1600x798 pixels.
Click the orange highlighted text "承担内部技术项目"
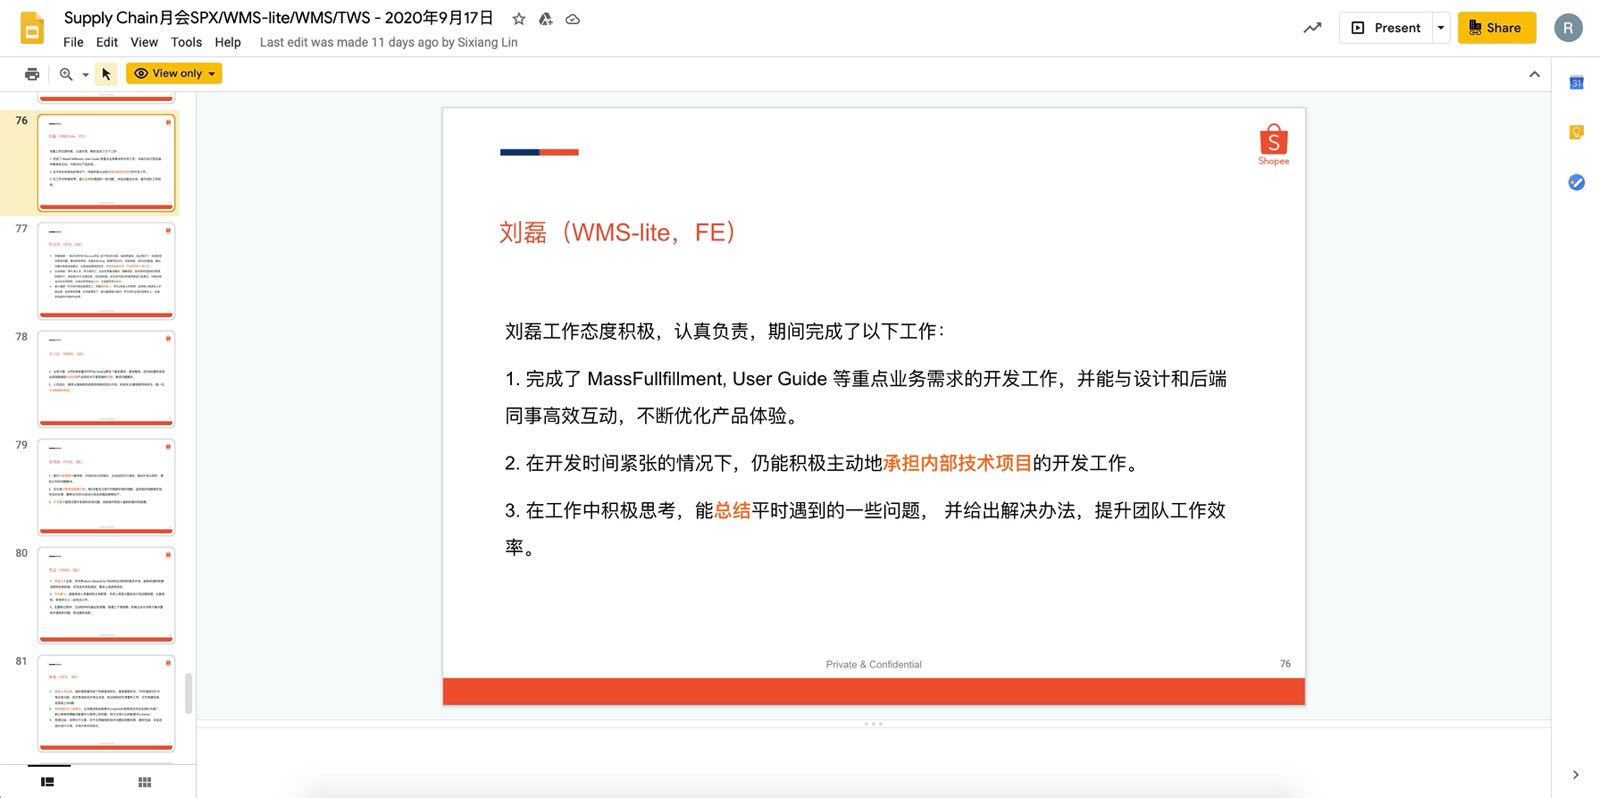tap(957, 463)
